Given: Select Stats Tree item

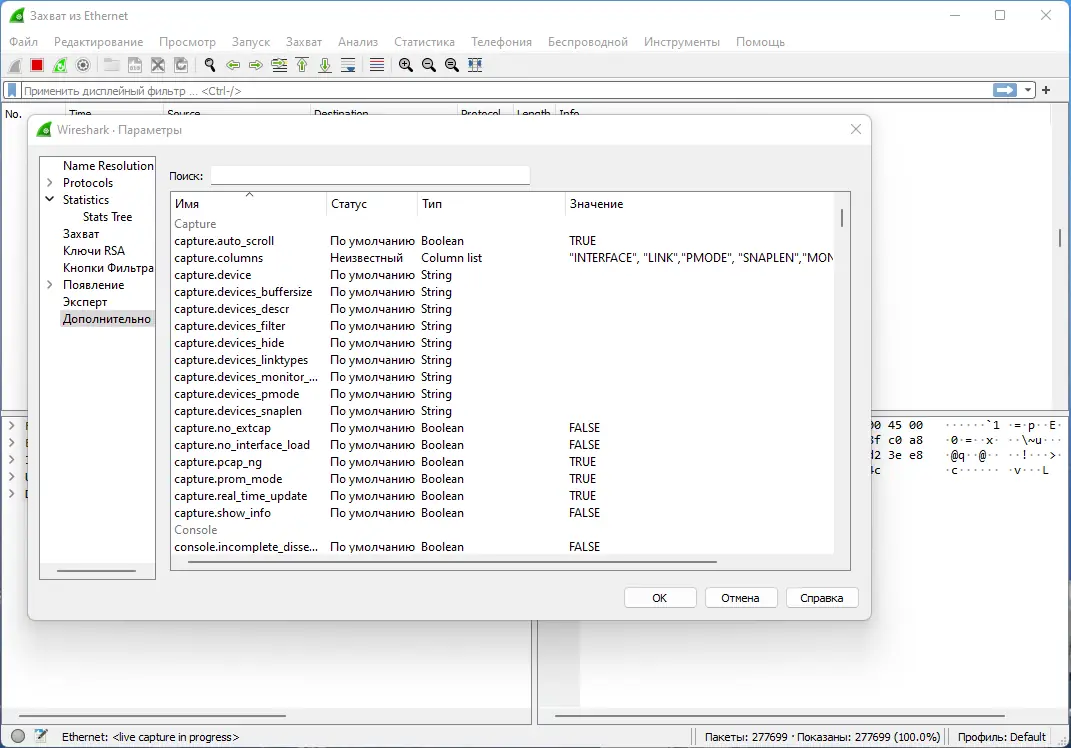Looking at the screenshot, I should point(107,217).
